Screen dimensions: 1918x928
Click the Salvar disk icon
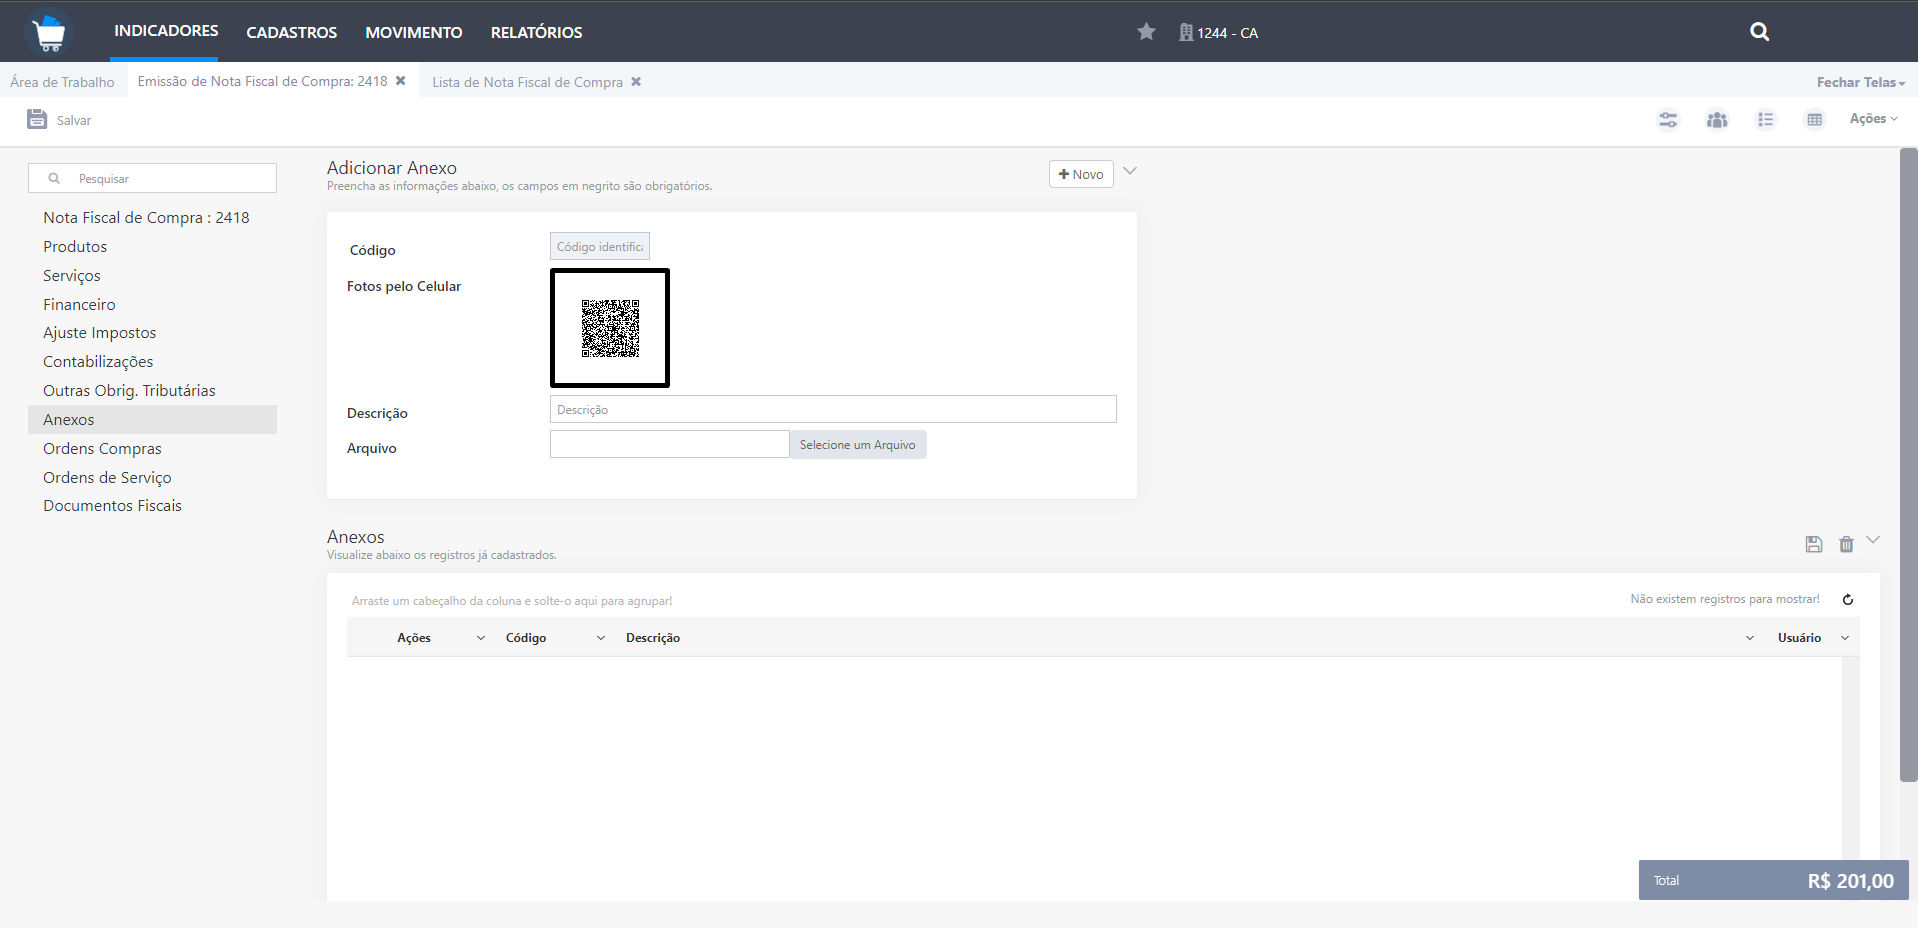click(x=37, y=119)
